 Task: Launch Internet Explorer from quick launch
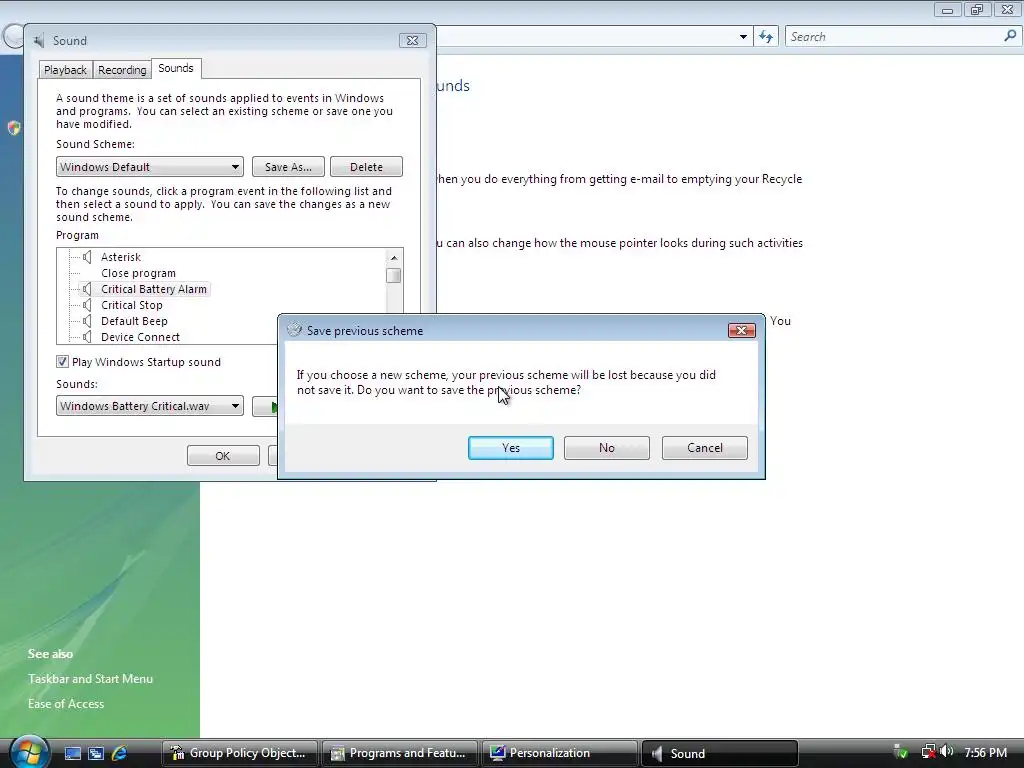[120, 754]
